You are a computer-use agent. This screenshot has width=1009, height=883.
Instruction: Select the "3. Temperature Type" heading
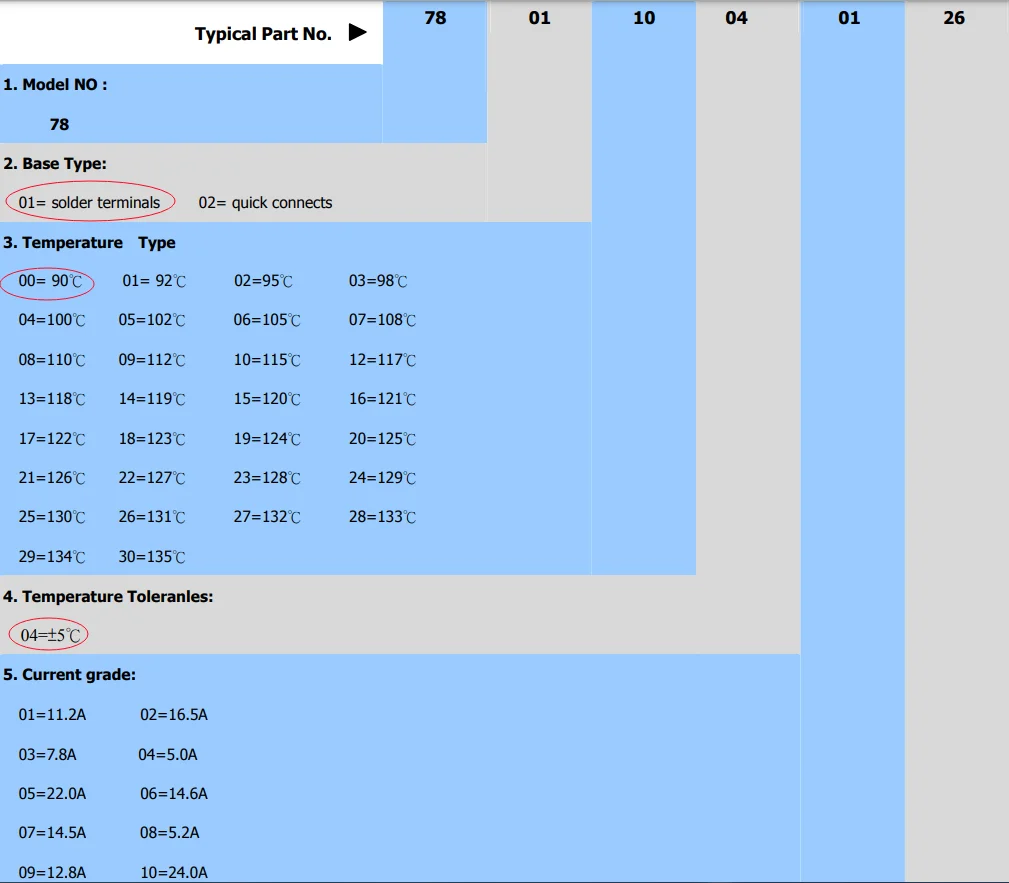[x=89, y=243]
